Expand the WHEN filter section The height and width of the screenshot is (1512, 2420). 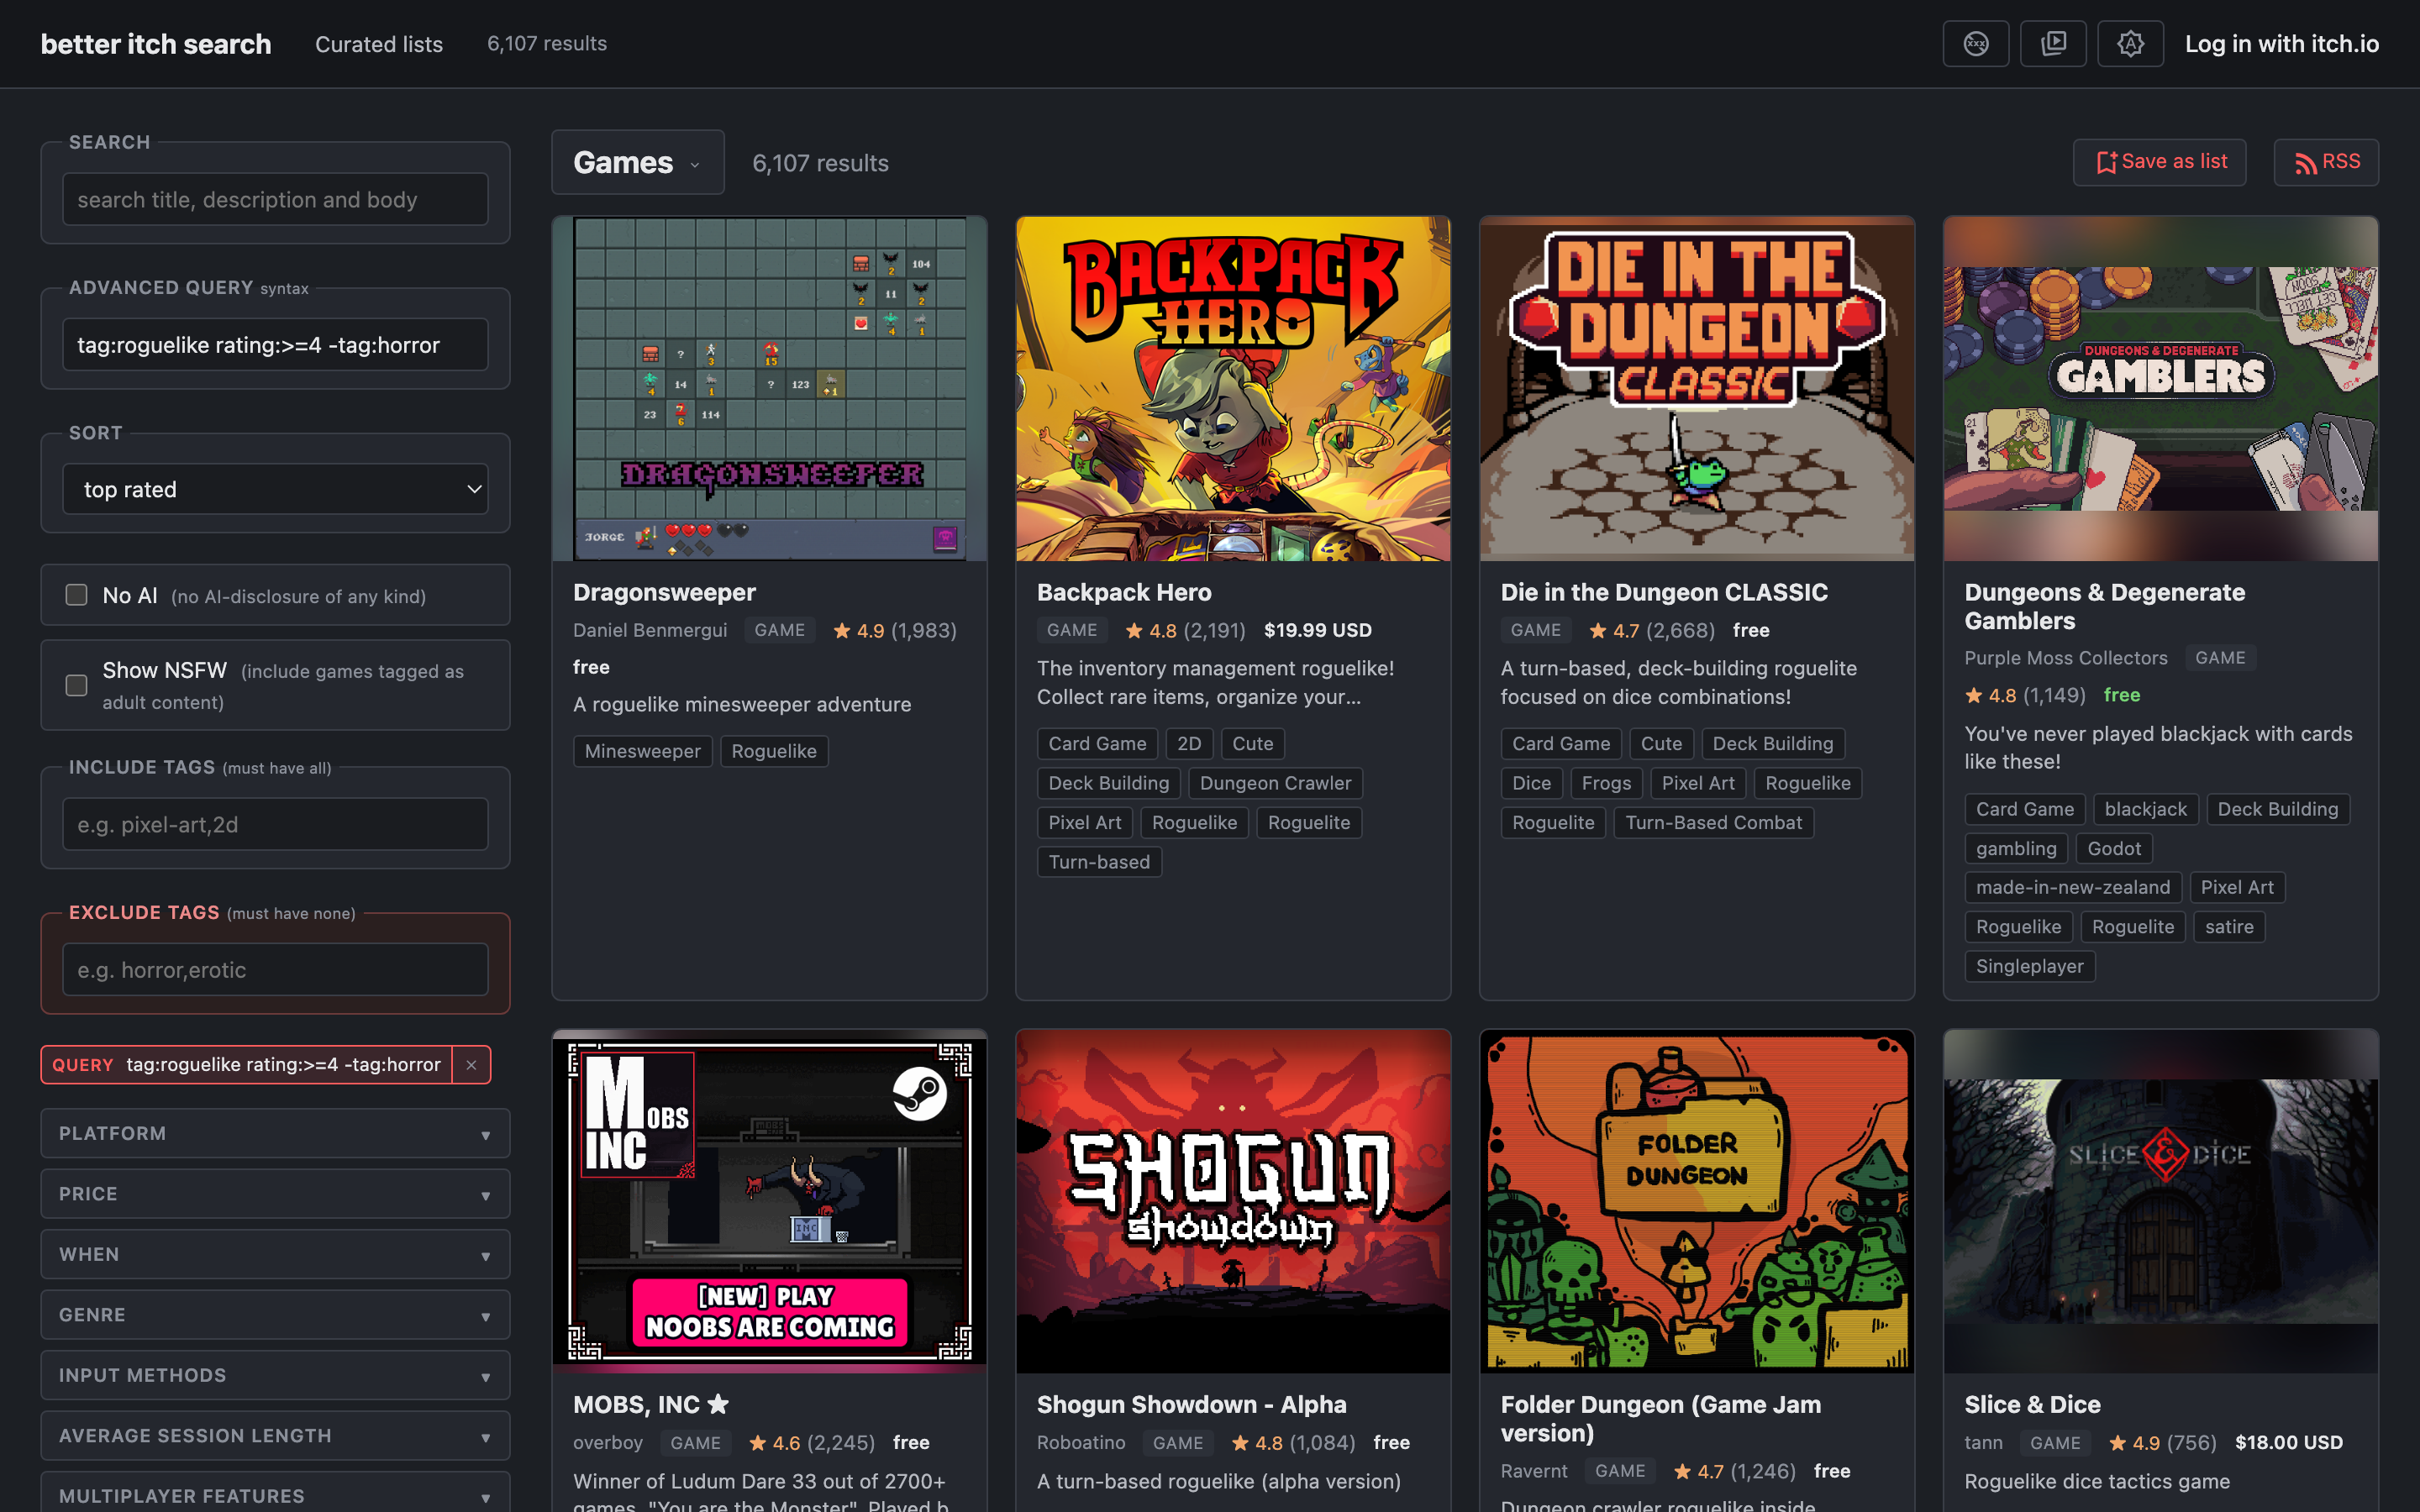(275, 1254)
